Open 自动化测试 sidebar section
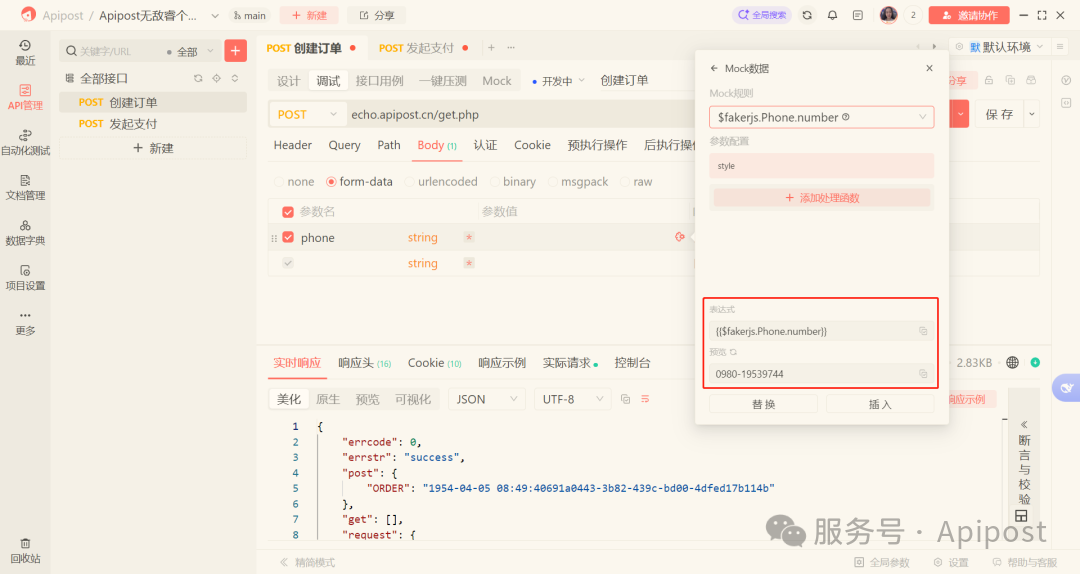 pyautogui.click(x=25, y=142)
